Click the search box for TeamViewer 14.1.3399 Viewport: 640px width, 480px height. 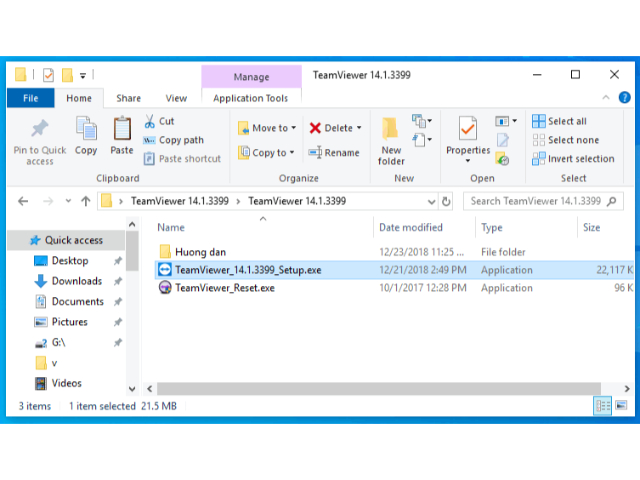coord(543,201)
